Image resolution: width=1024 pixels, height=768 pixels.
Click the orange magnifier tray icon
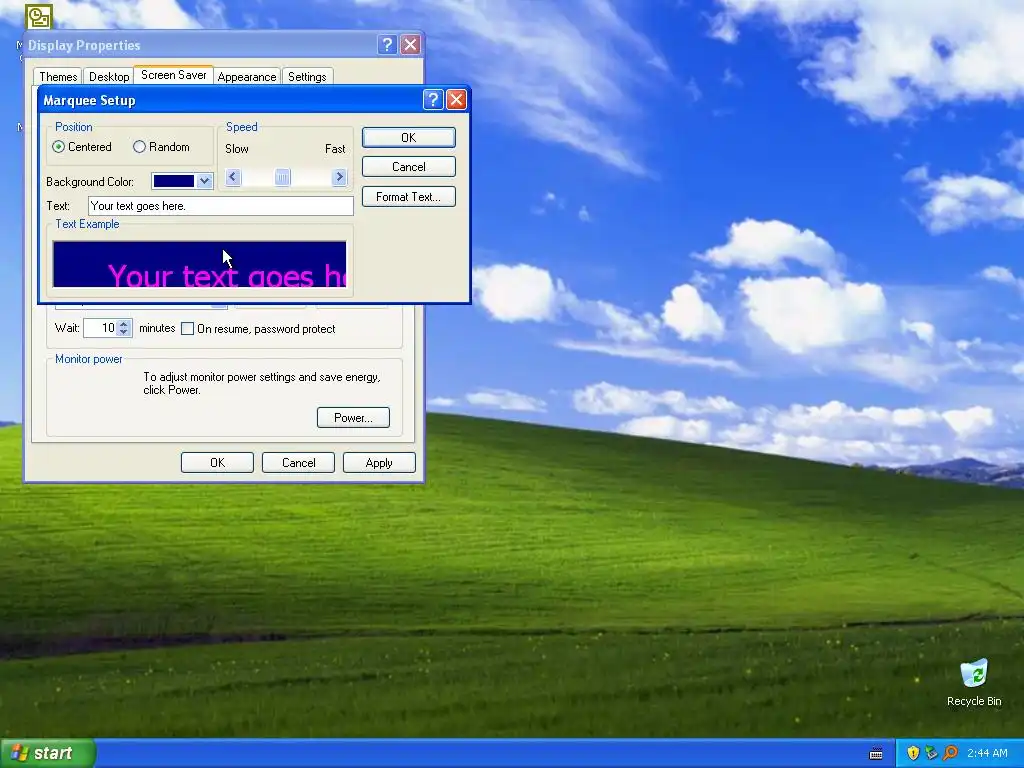[950, 753]
